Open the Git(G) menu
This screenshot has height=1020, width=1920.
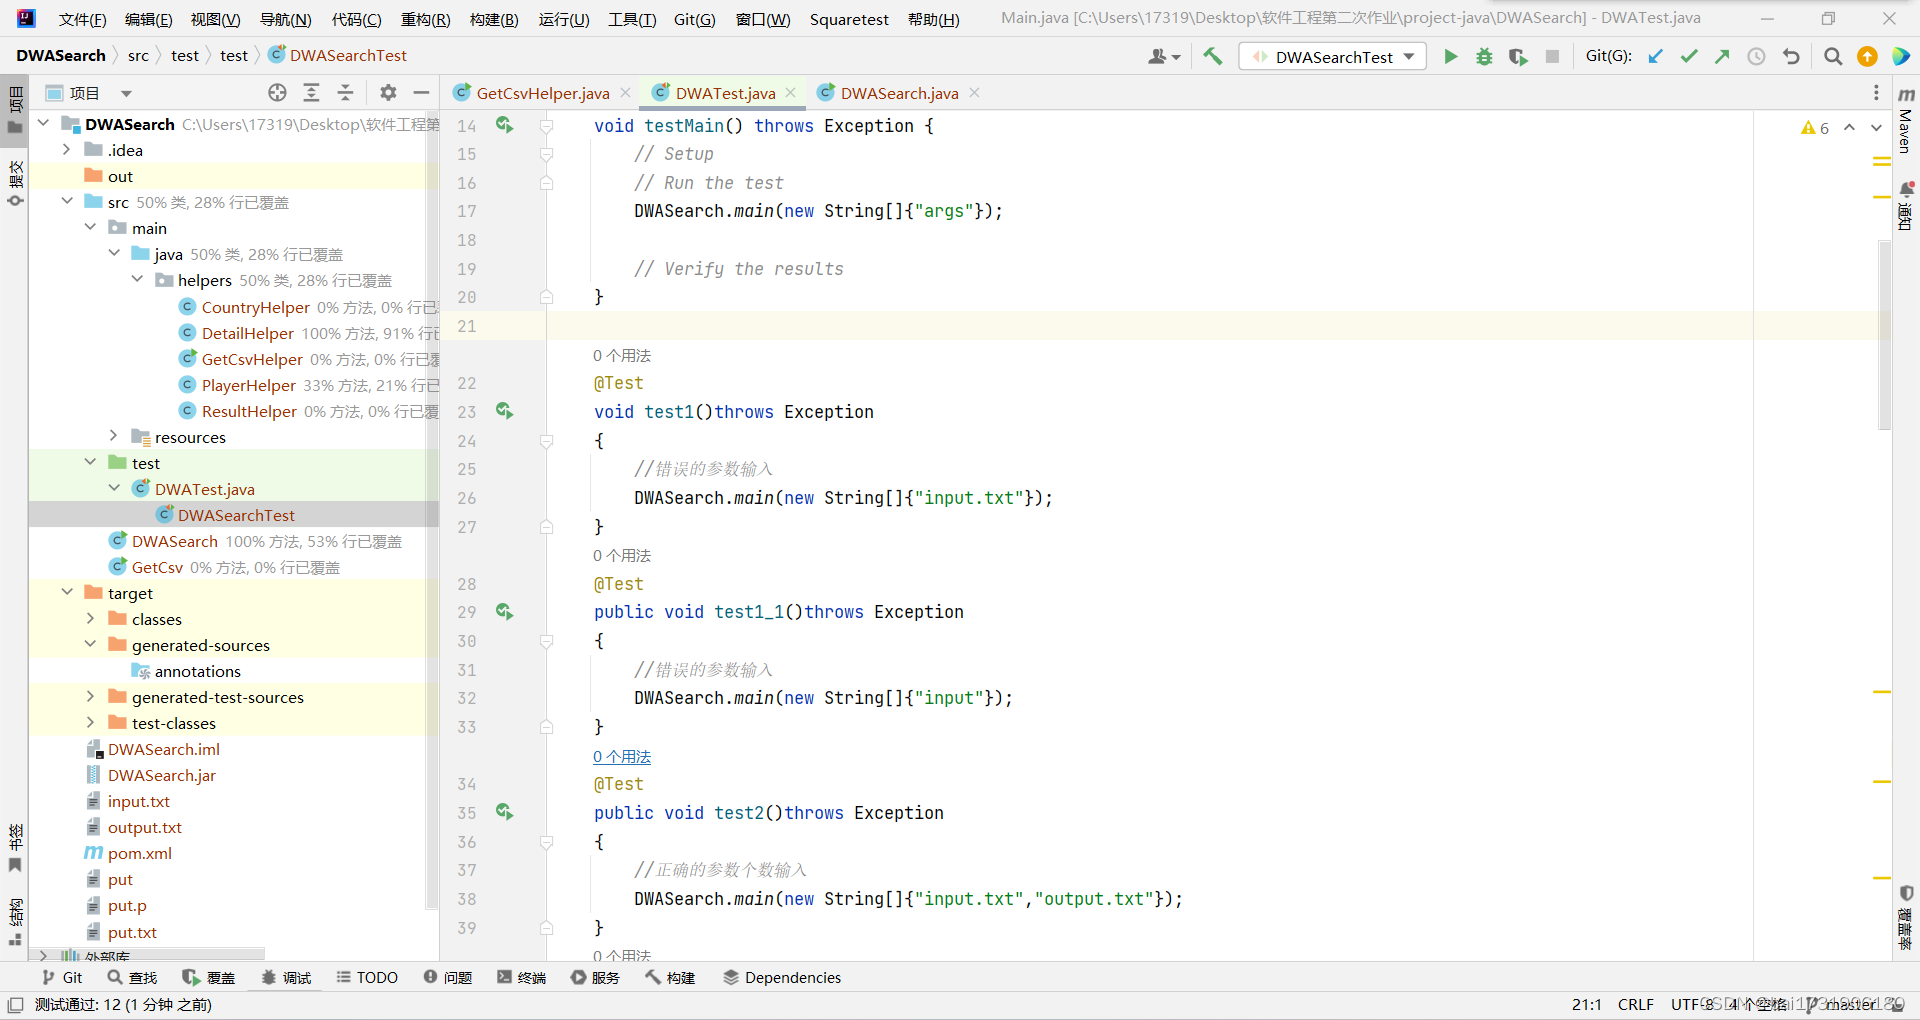pos(694,19)
